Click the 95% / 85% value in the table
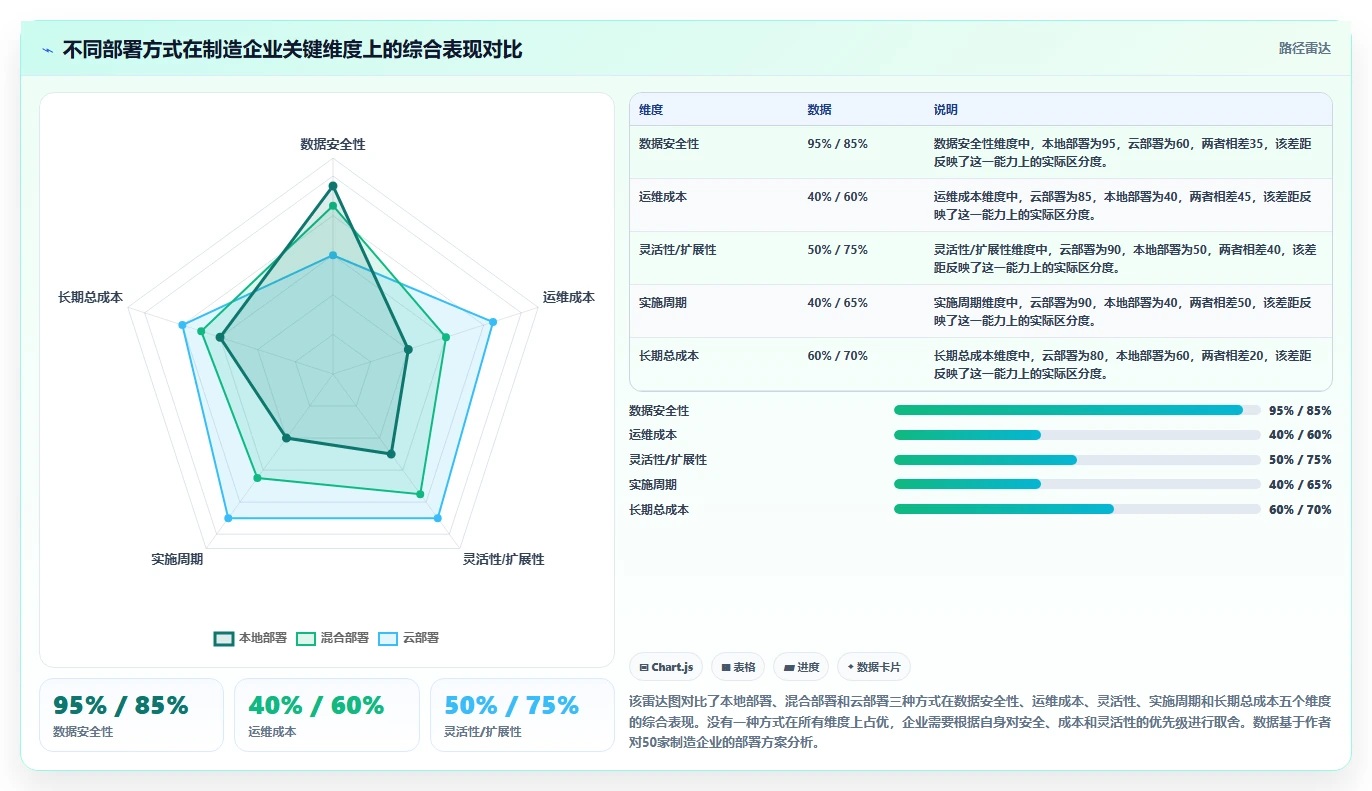This screenshot has height=791, width=1372. point(837,144)
